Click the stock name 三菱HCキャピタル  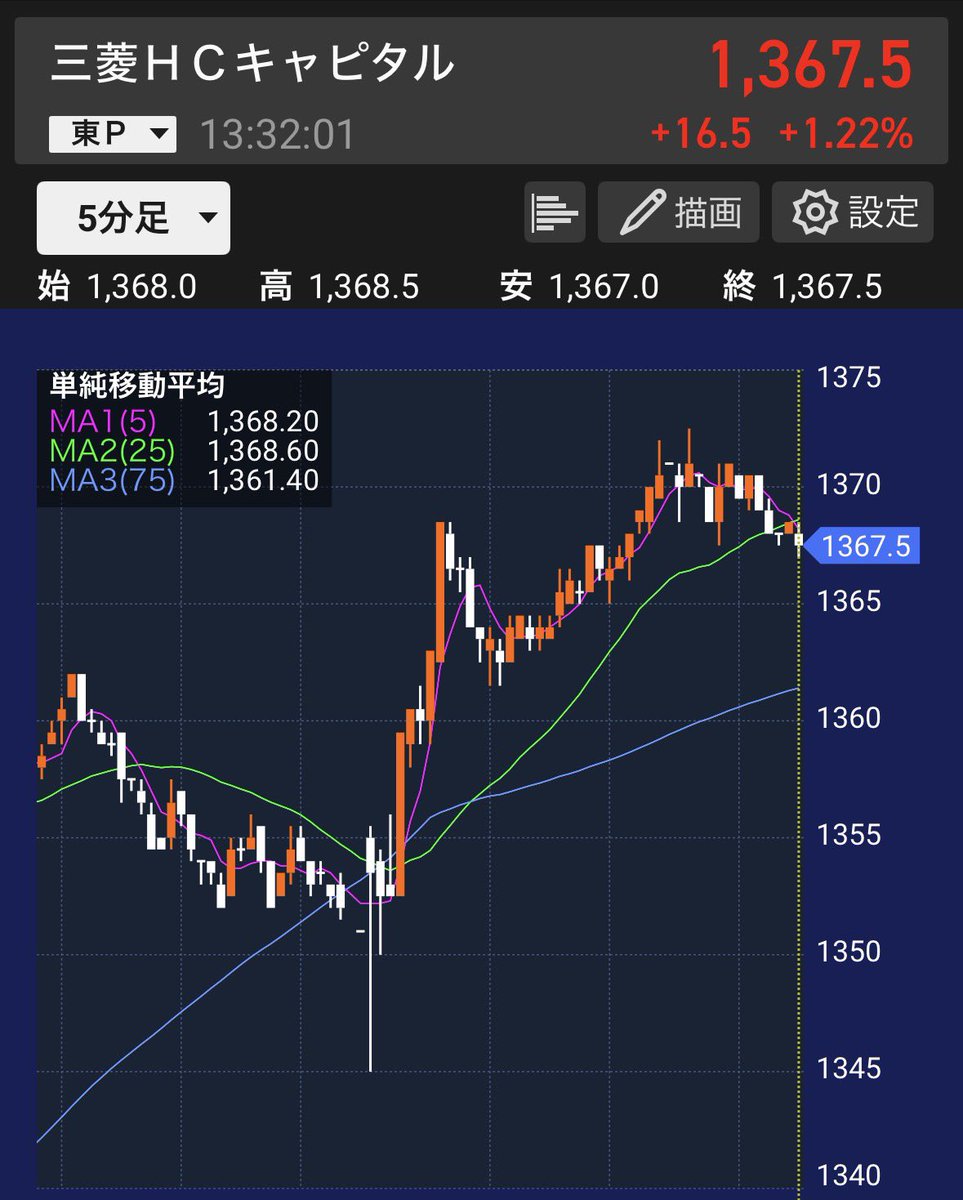tap(253, 65)
